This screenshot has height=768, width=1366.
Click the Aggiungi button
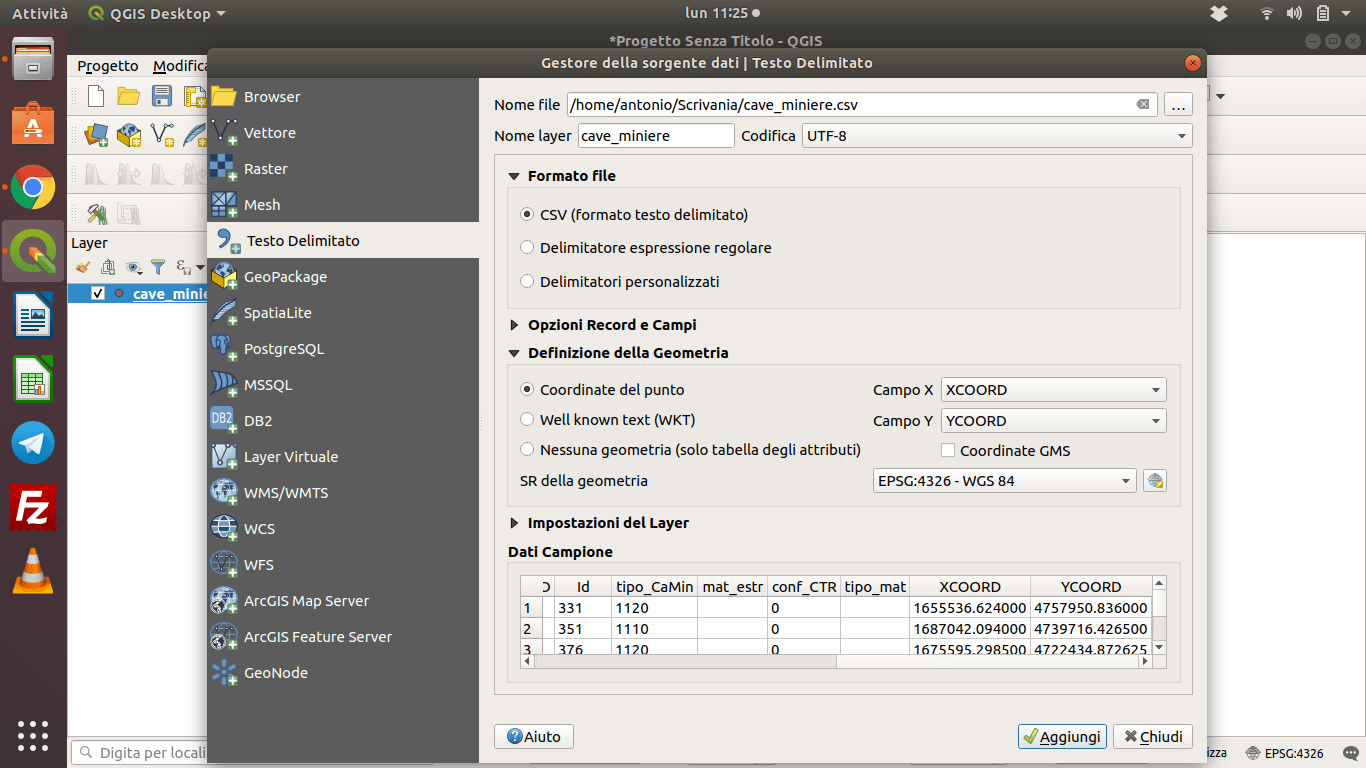pos(1062,736)
